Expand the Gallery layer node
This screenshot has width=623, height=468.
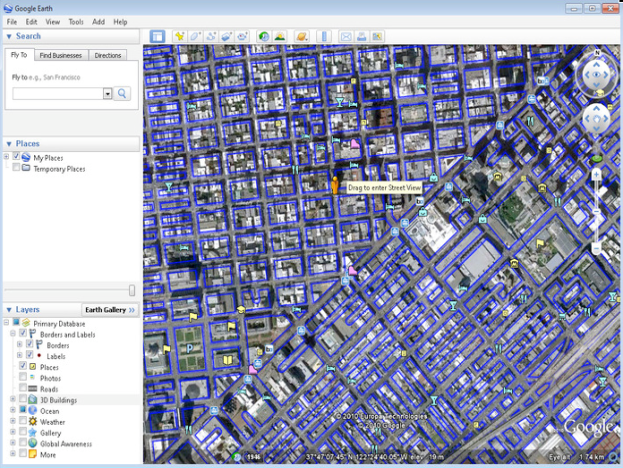(x=13, y=431)
